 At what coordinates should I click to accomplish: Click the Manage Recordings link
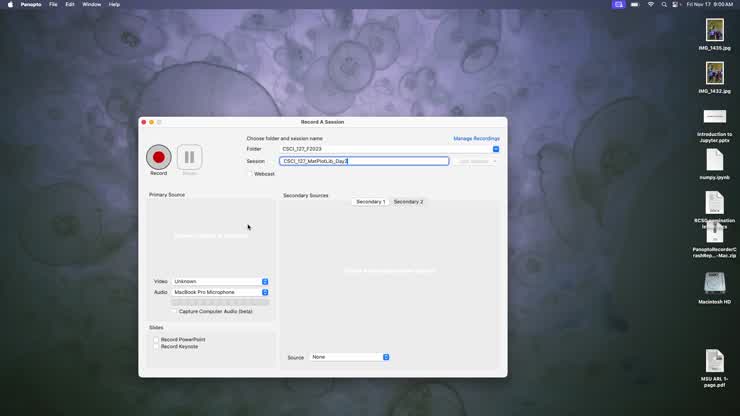coord(476,138)
